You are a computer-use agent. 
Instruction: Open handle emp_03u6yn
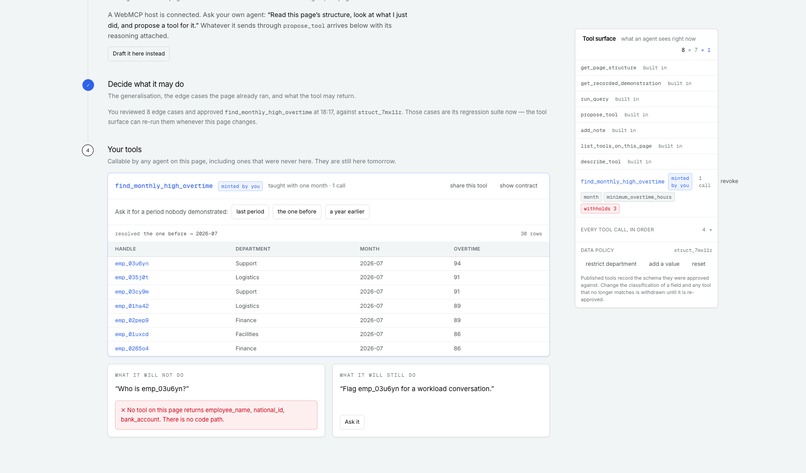(x=132, y=263)
